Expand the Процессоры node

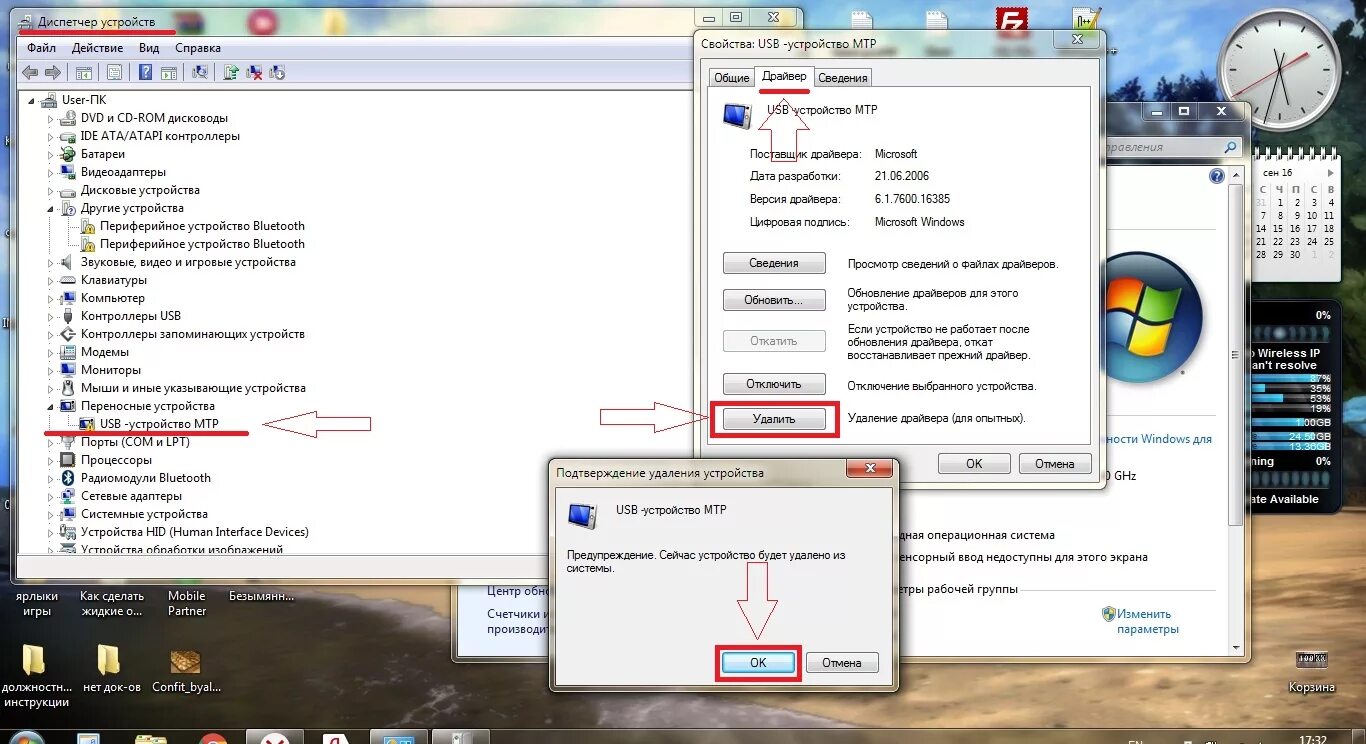50,460
